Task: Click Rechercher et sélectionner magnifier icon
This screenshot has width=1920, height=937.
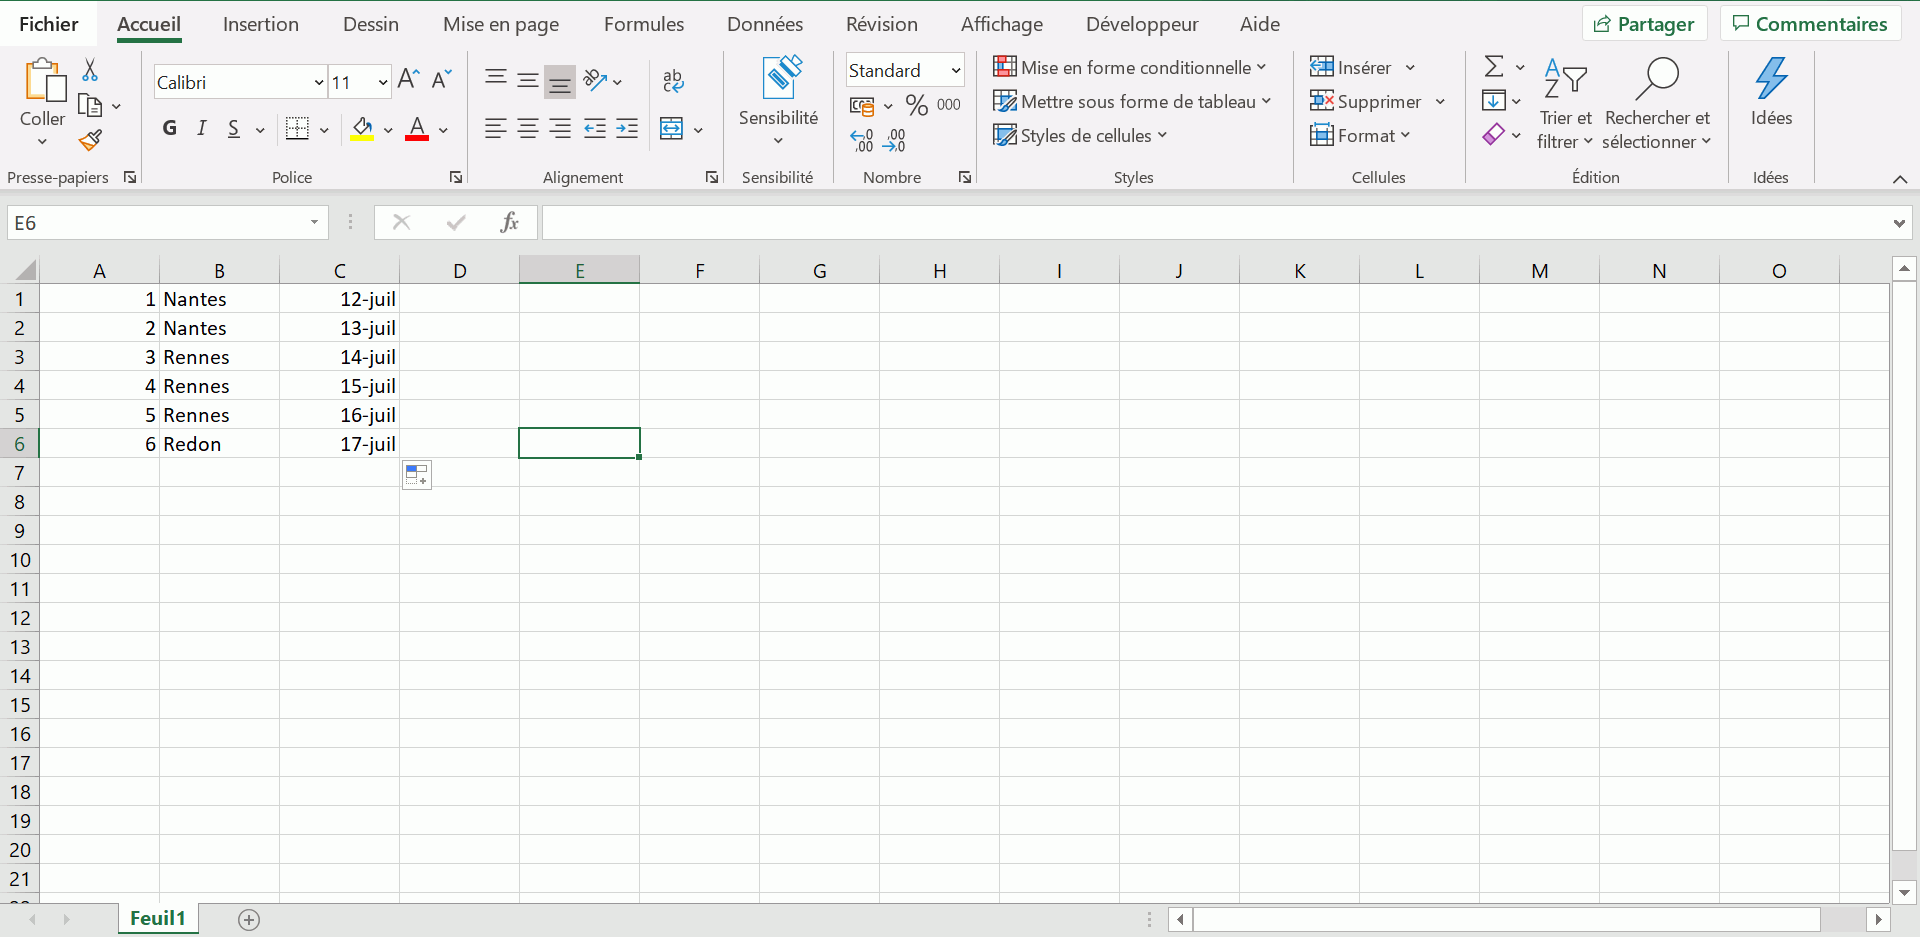Action: point(1656,80)
